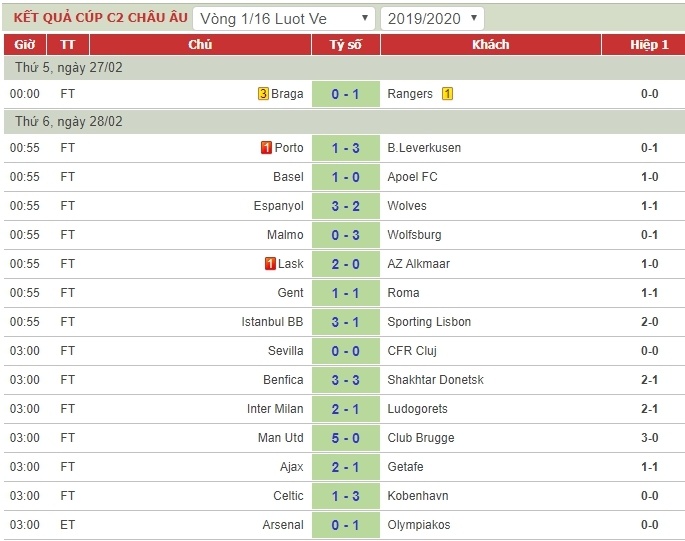Viewport: 685px width, 541px height.
Task: Click the Shakhtar Donetsk team name
Action: 435,380
